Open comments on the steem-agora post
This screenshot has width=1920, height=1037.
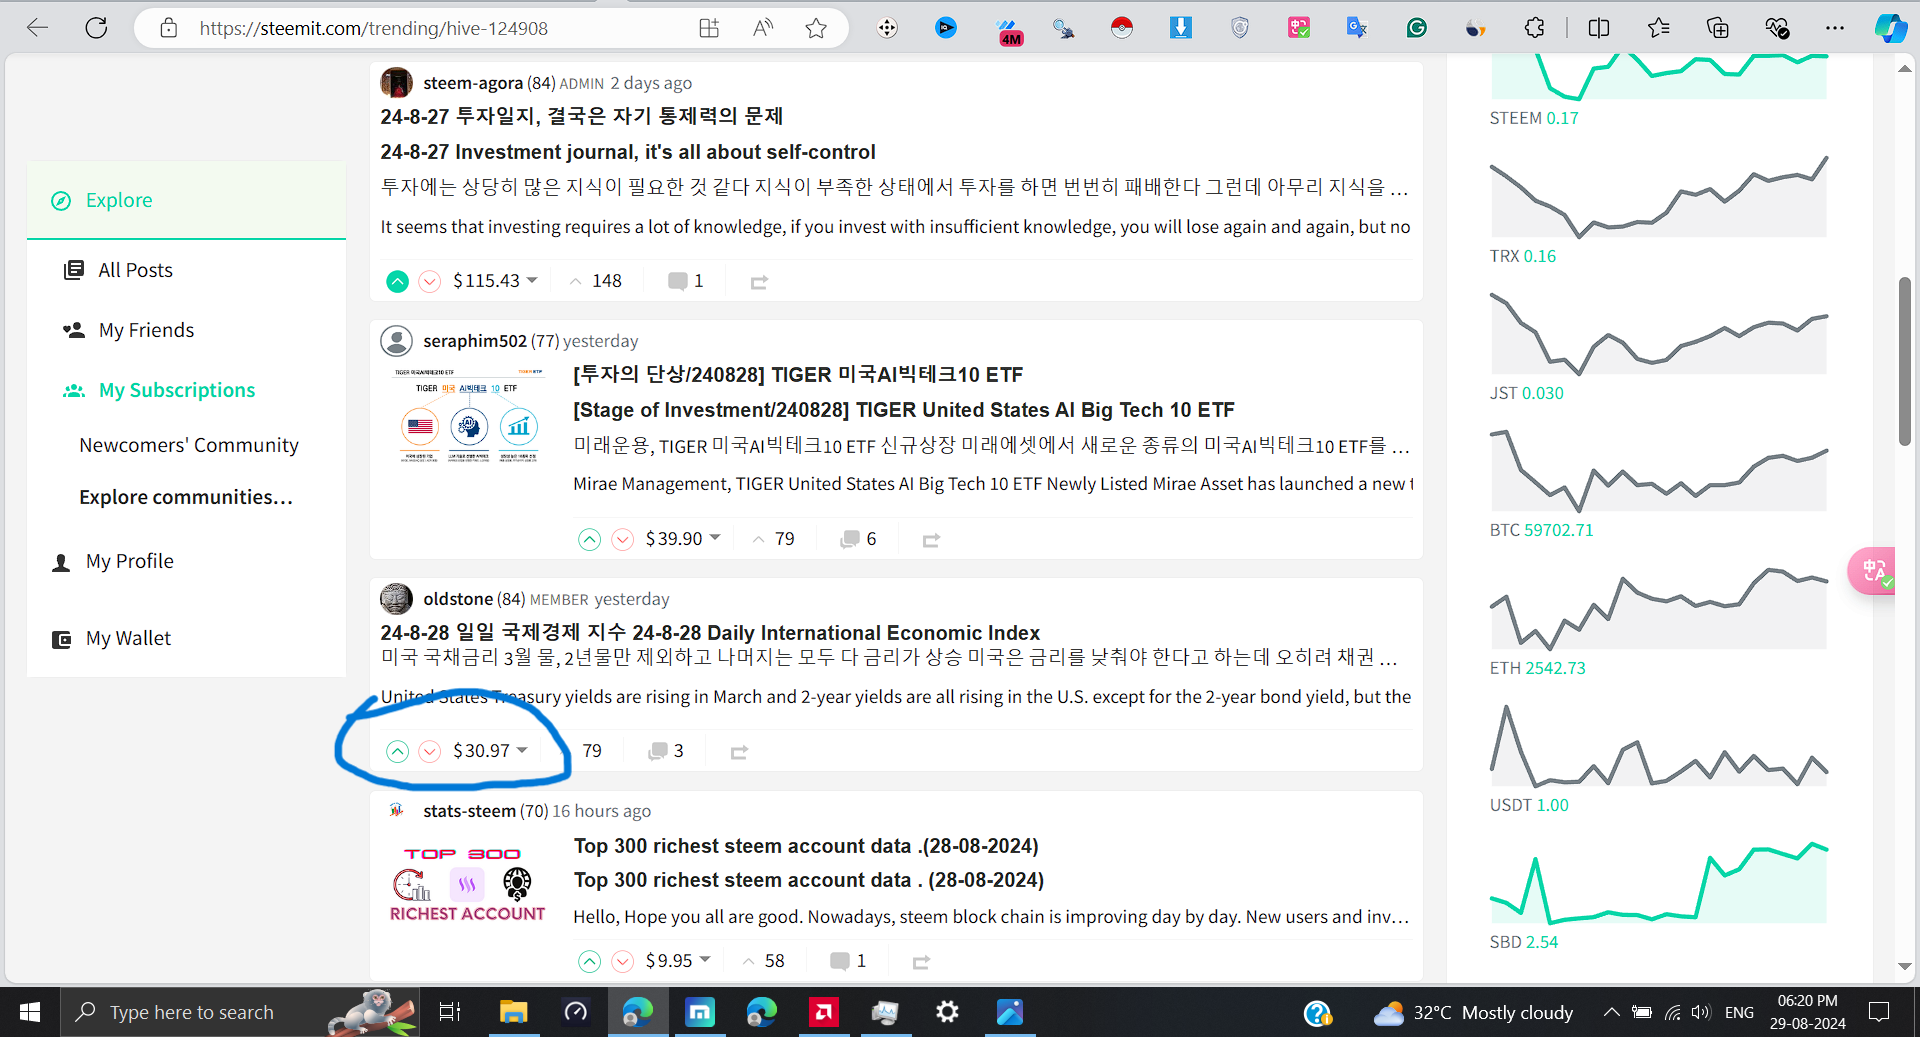coord(686,281)
